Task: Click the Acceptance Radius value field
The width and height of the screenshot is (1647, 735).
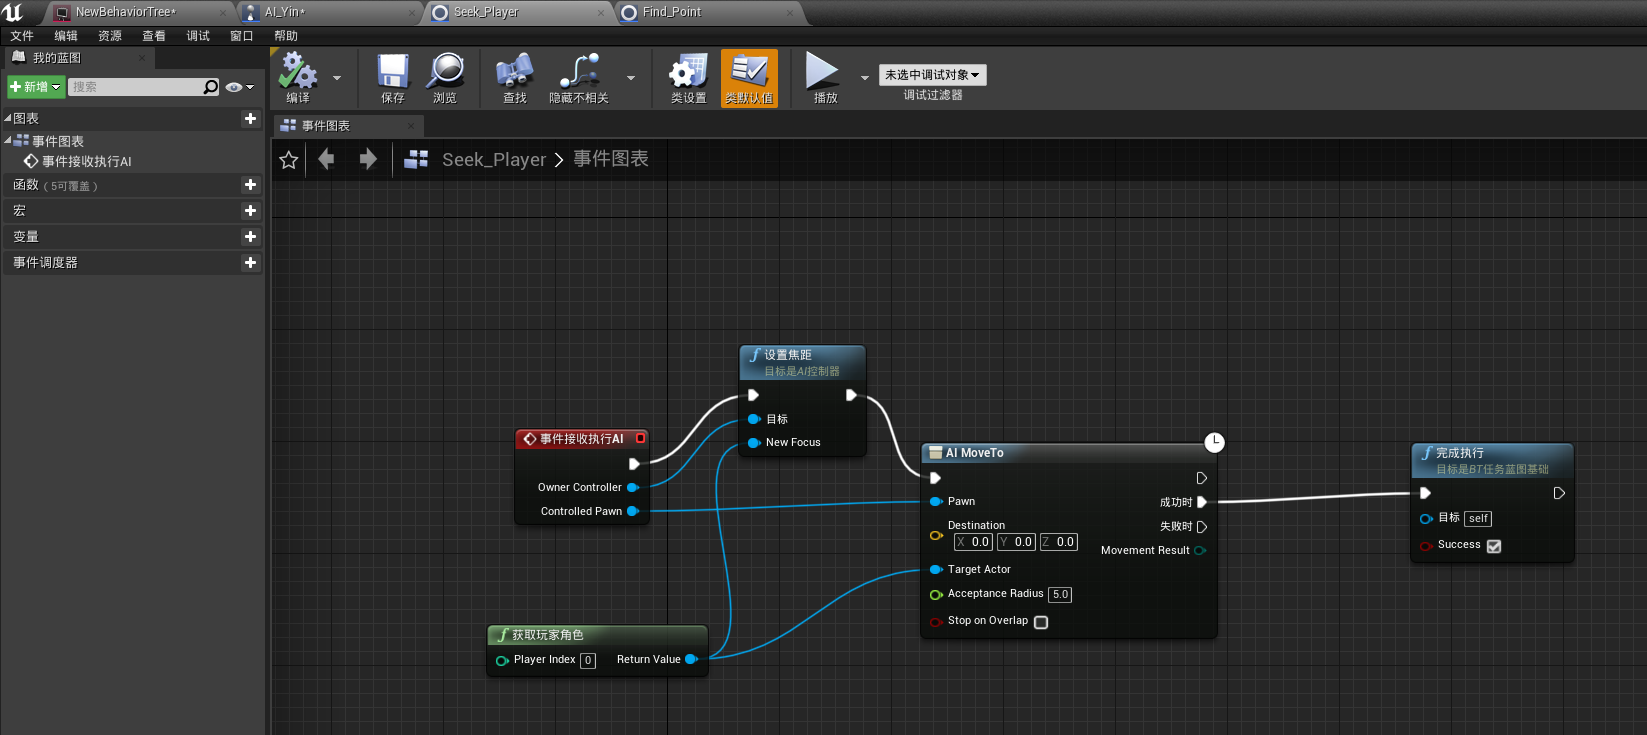Action: (1060, 594)
